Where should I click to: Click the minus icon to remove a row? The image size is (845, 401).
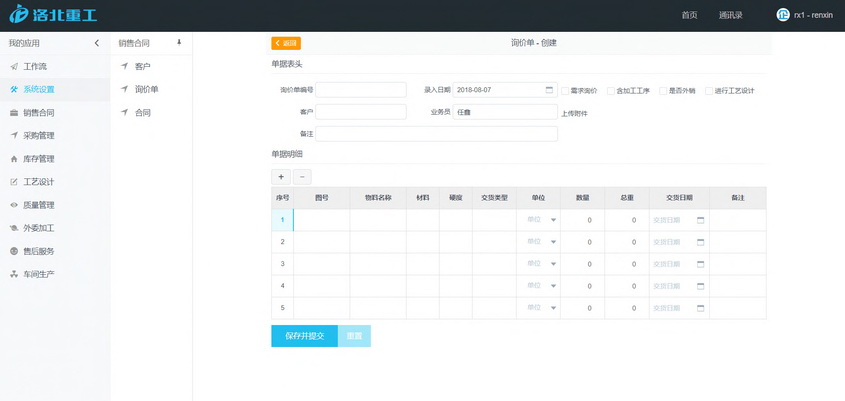pos(302,177)
